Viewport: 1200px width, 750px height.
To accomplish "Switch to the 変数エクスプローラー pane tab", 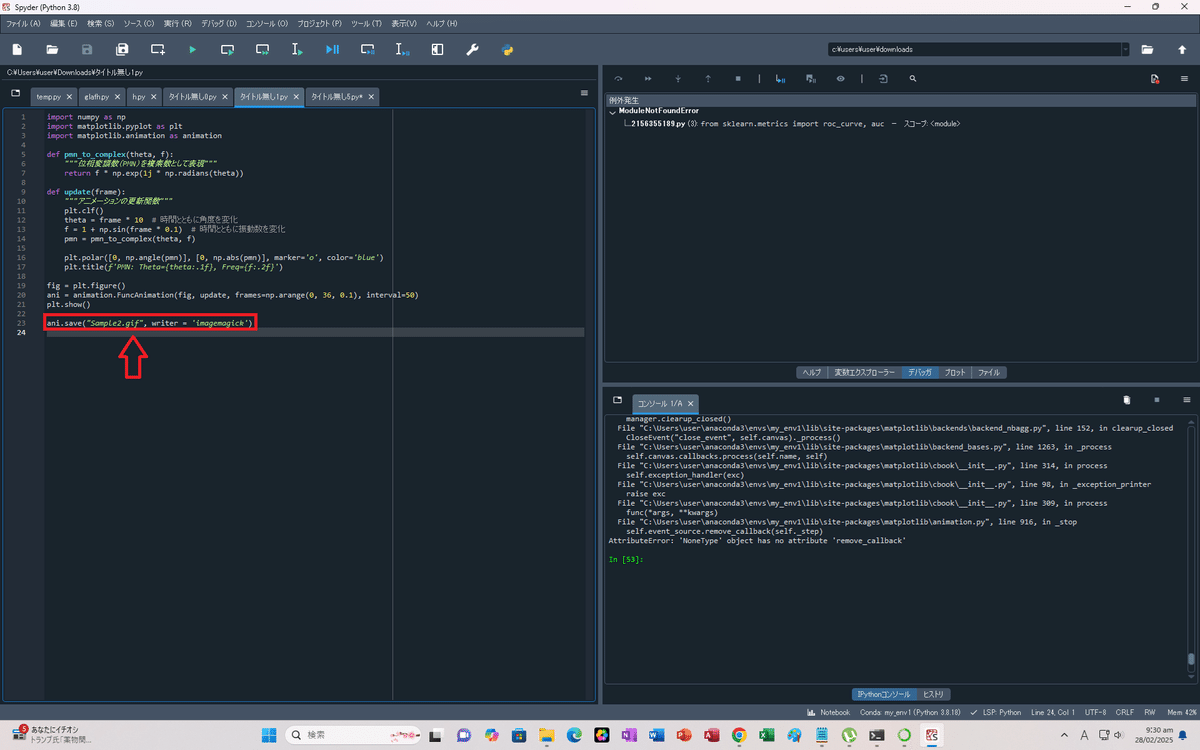I will 865,372.
